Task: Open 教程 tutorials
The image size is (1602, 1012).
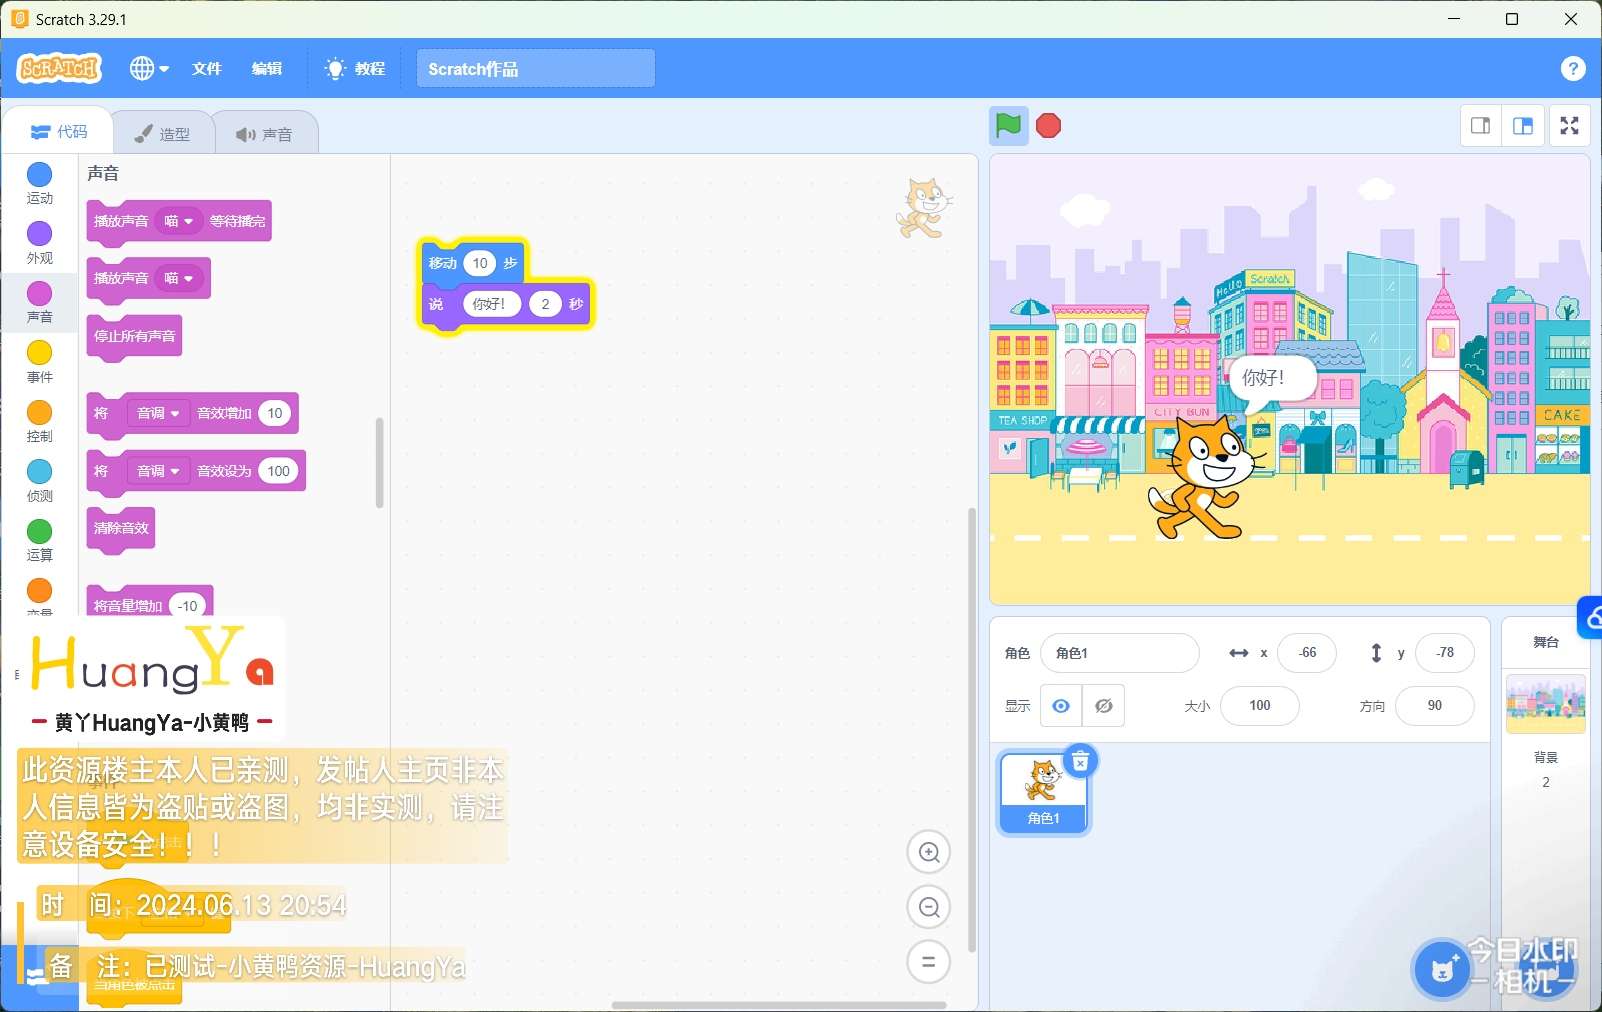Action: coord(357,68)
